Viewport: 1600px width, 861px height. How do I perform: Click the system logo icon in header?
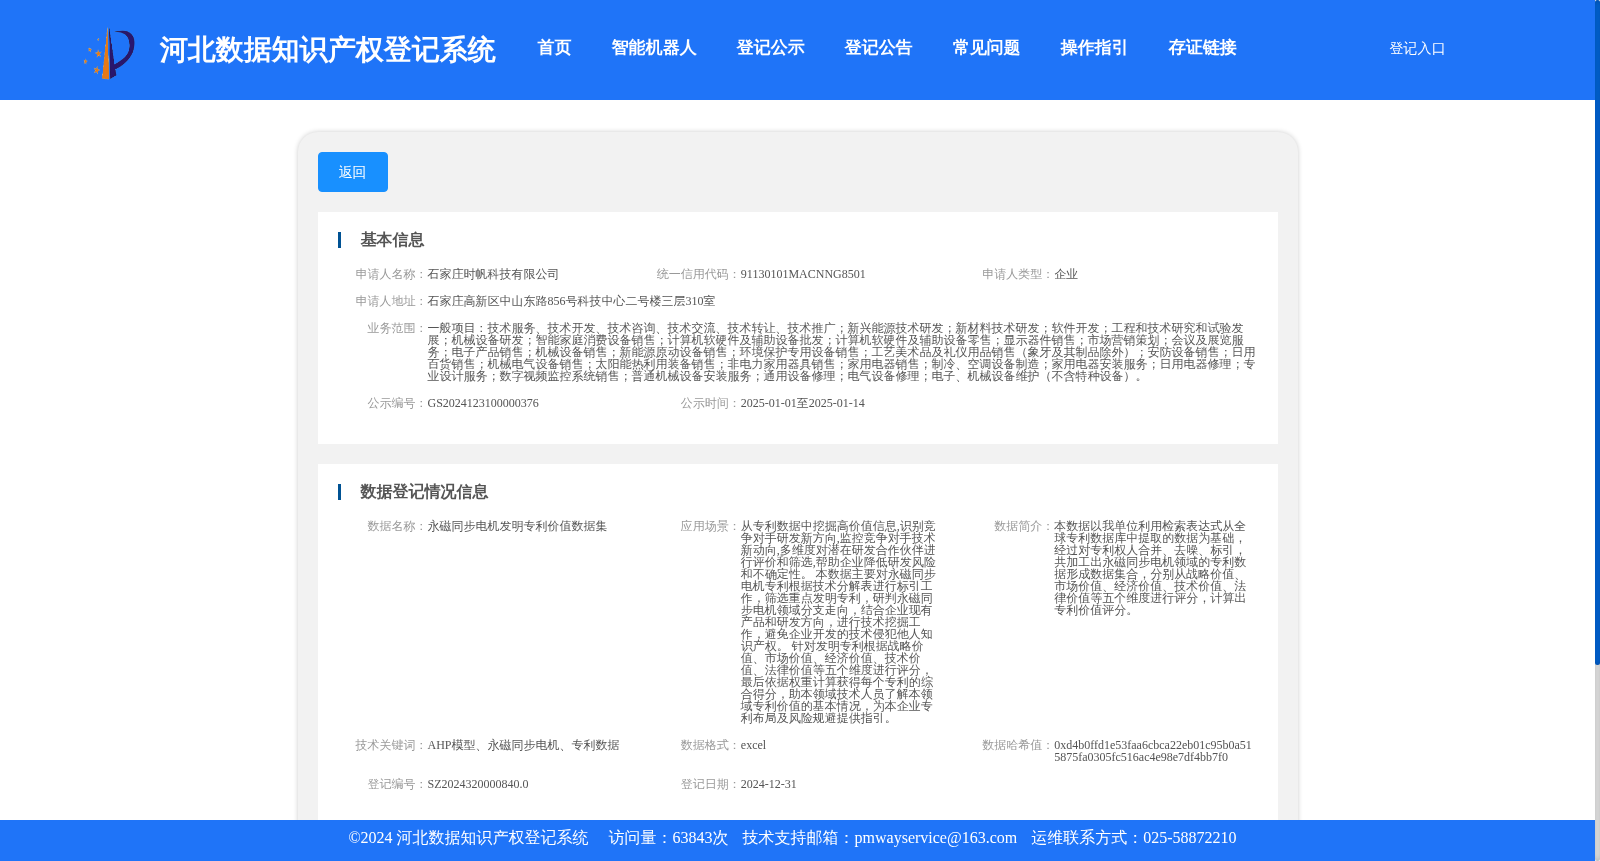tap(109, 52)
